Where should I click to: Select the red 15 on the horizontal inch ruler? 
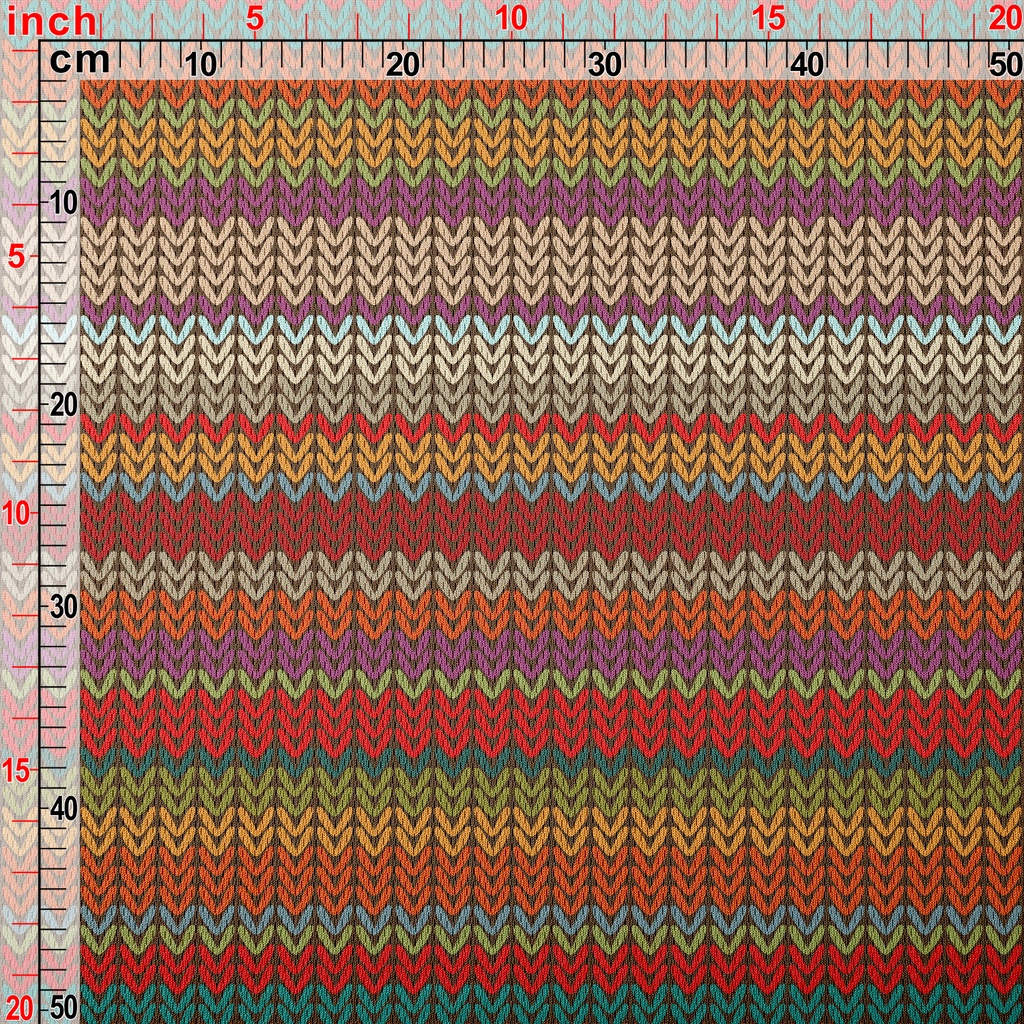pyautogui.click(x=769, y=20)
